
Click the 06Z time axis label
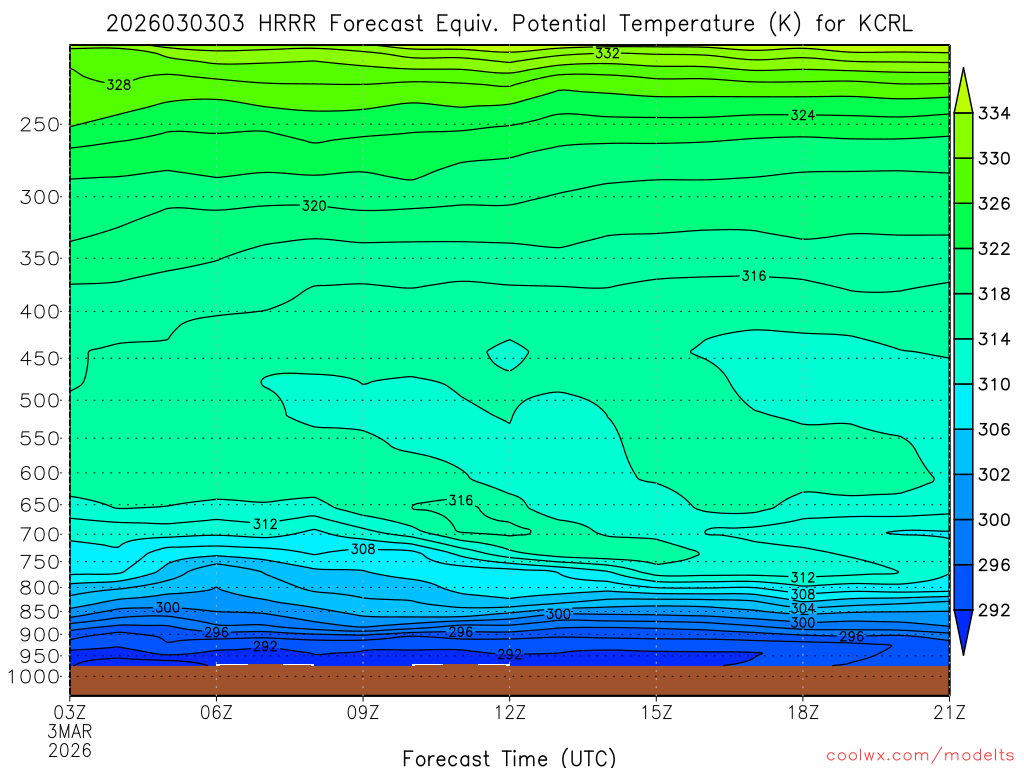[216, 712]
